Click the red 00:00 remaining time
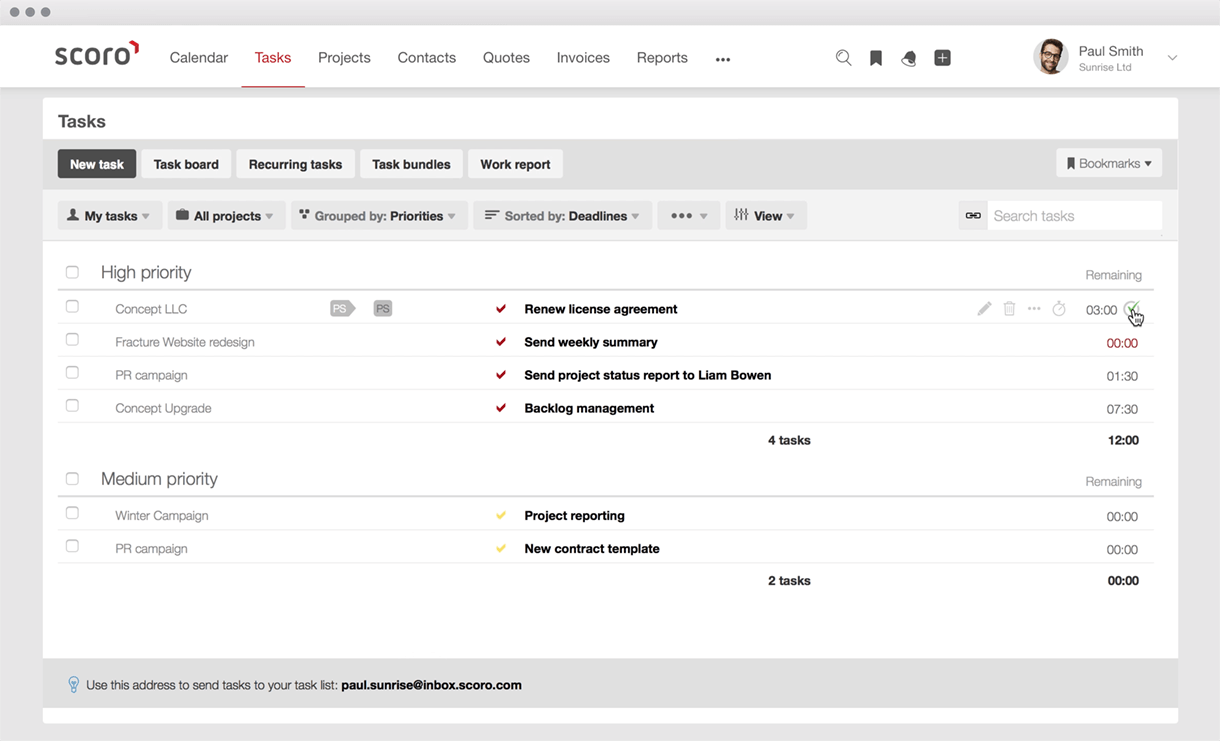Screen dimensions: 1220x741 pyautogui.click(x=1122, y=343)
